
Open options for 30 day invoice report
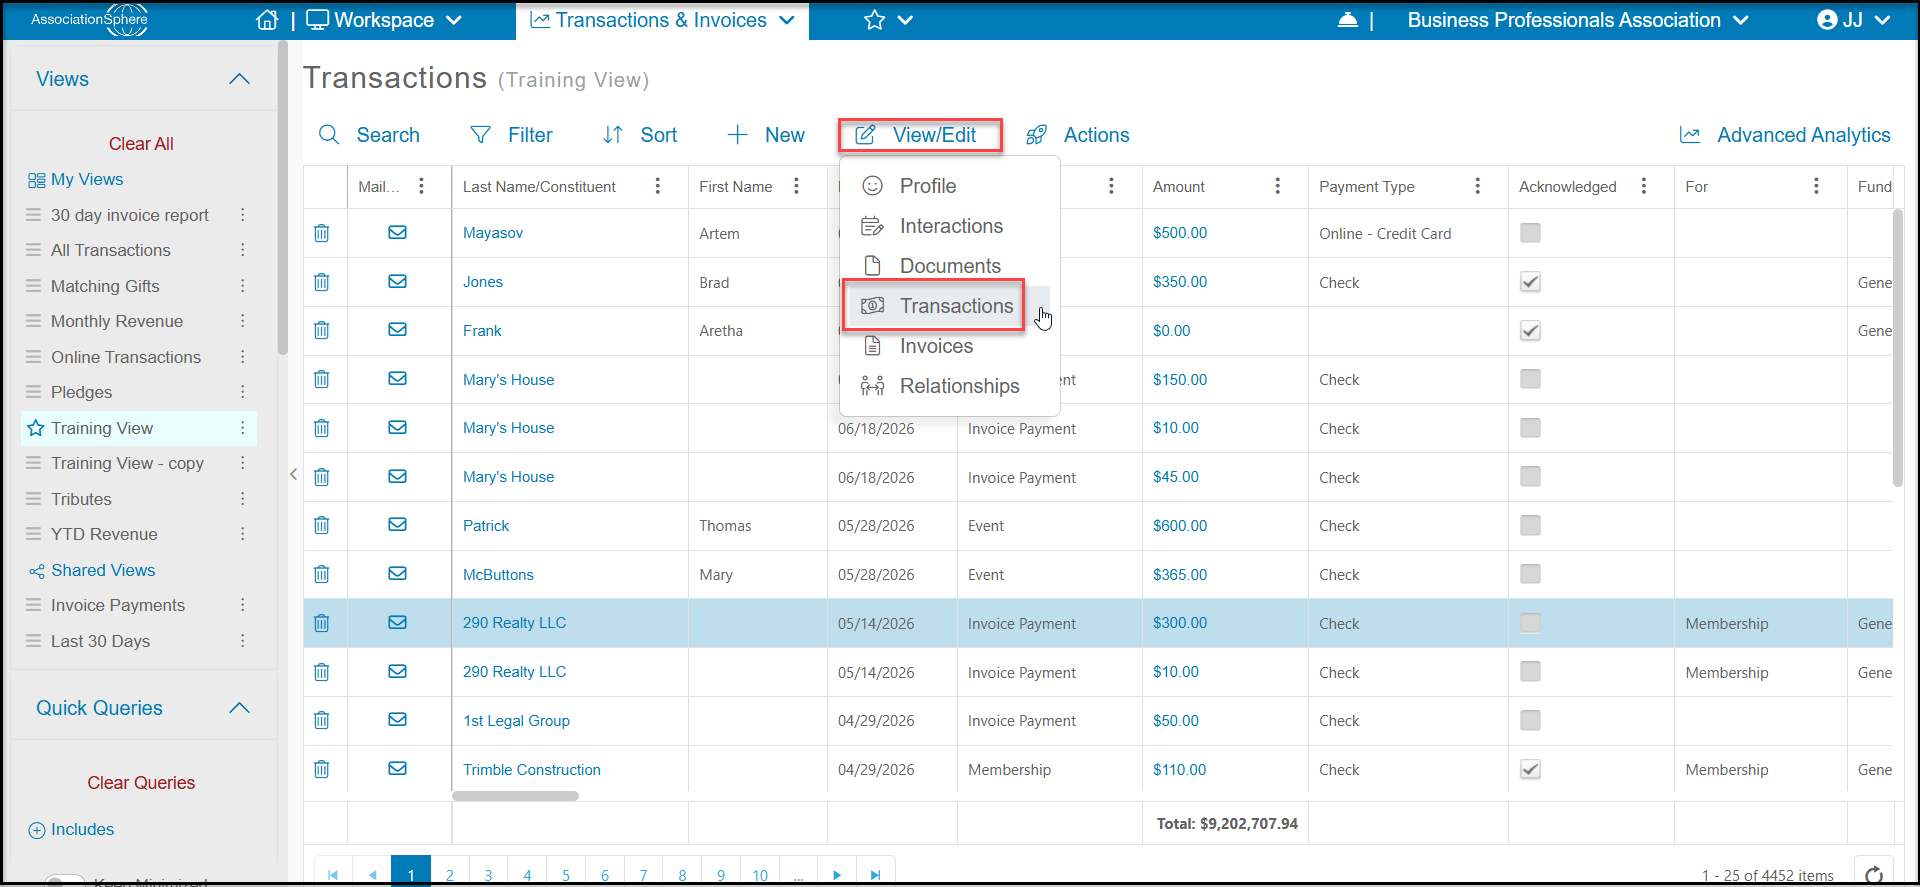pyautogui.click(x=243, y=215)
